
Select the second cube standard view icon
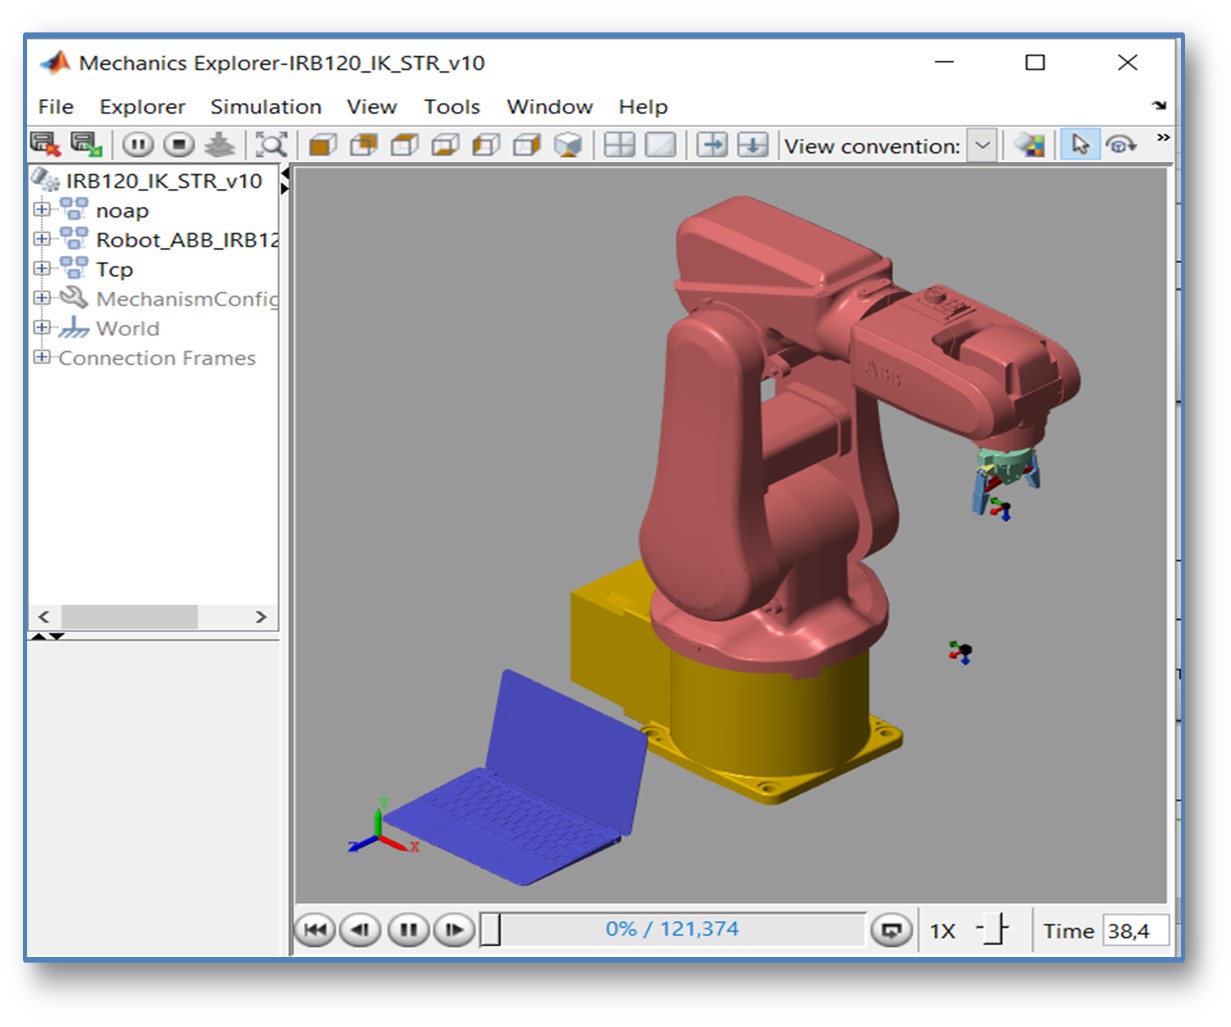(363, 145)
